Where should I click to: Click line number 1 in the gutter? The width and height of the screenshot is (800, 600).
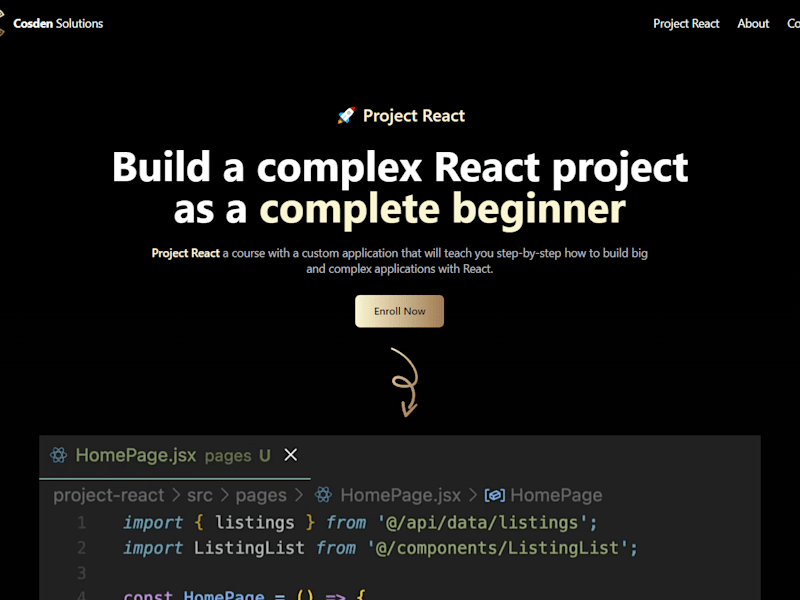click(82, 523)
